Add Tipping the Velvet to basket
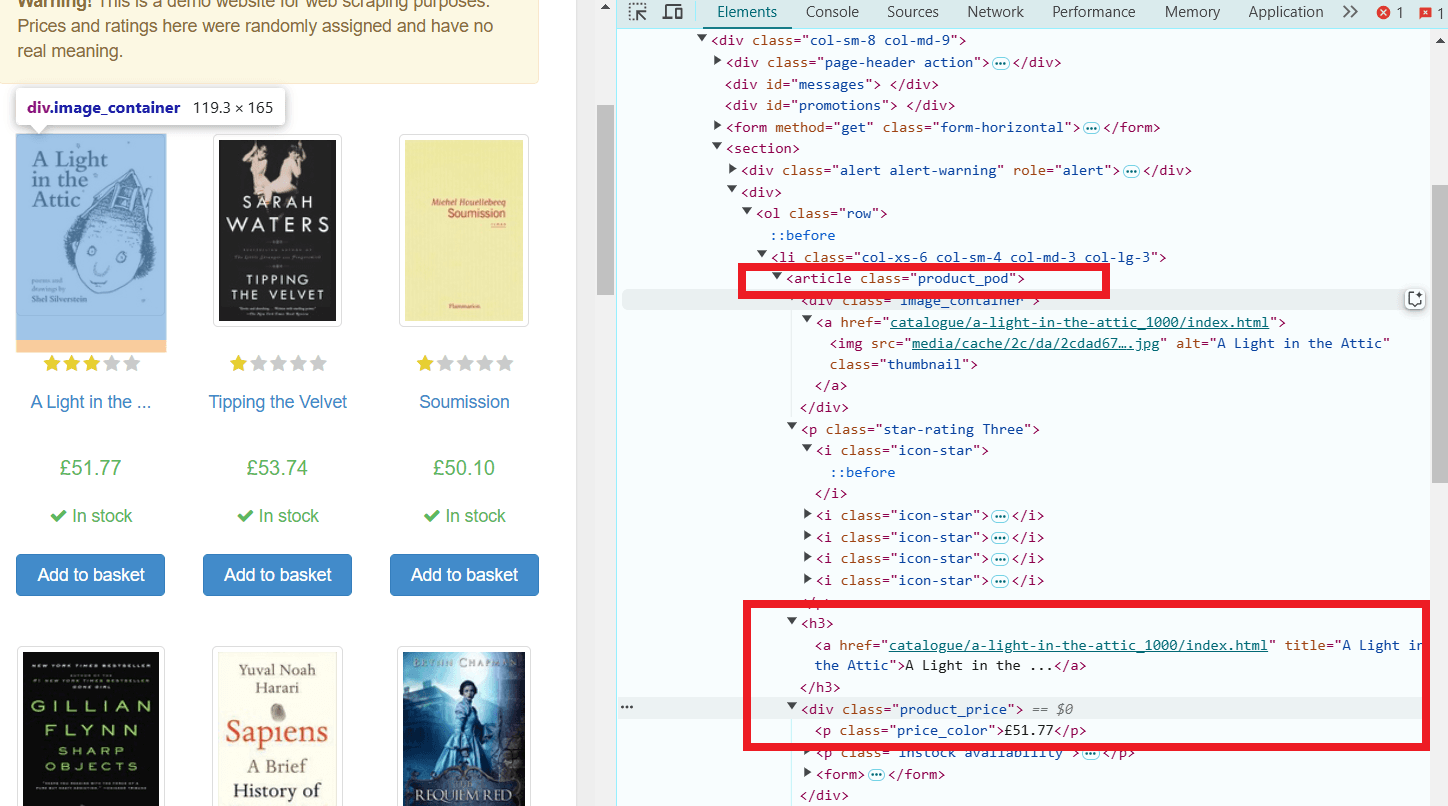The width and height of the screenshot is (1448, 806). pyautogui.click(x=277, y=575)
